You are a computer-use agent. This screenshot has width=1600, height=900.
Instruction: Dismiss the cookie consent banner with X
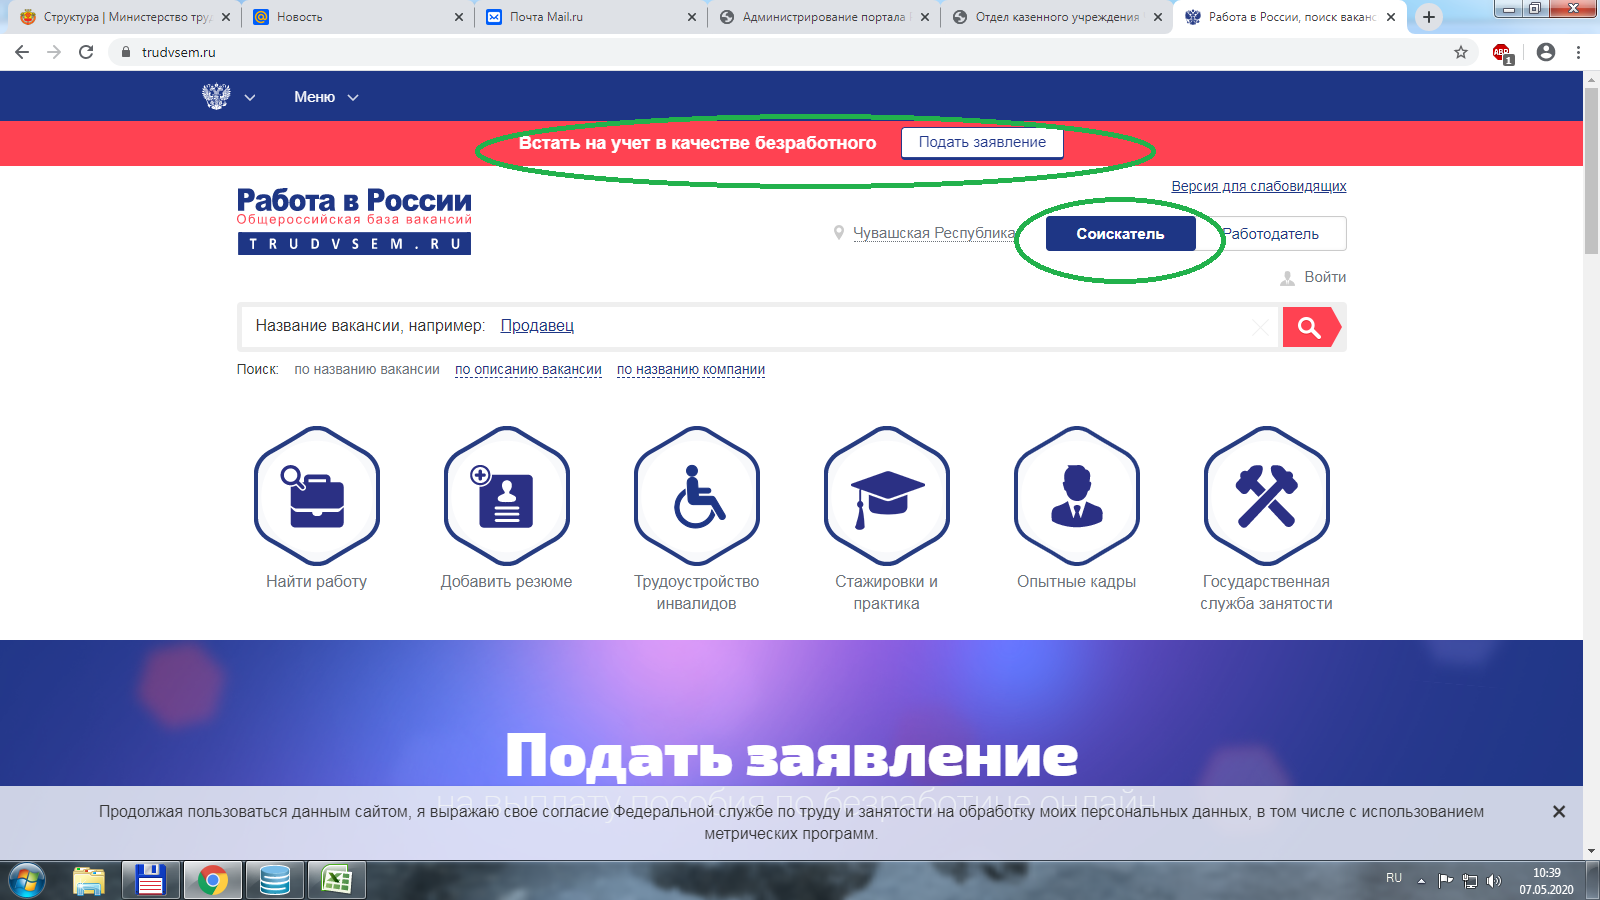coord(1559,812)
